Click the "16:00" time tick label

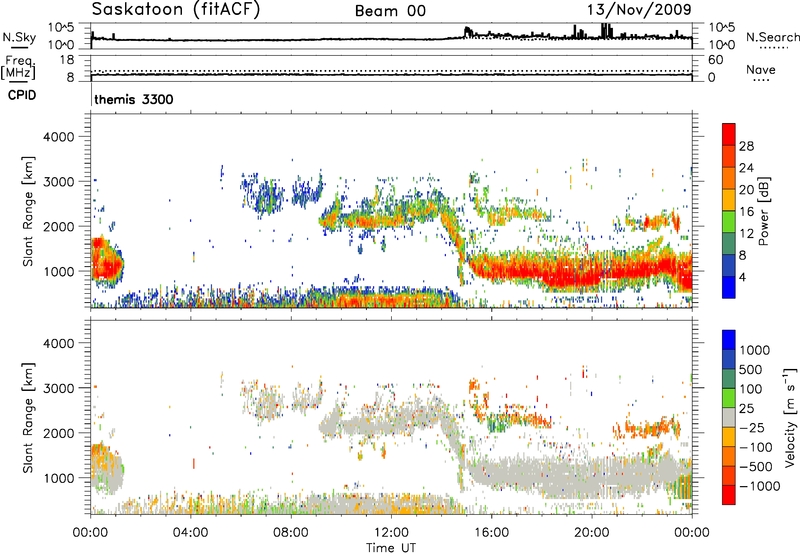491,533
